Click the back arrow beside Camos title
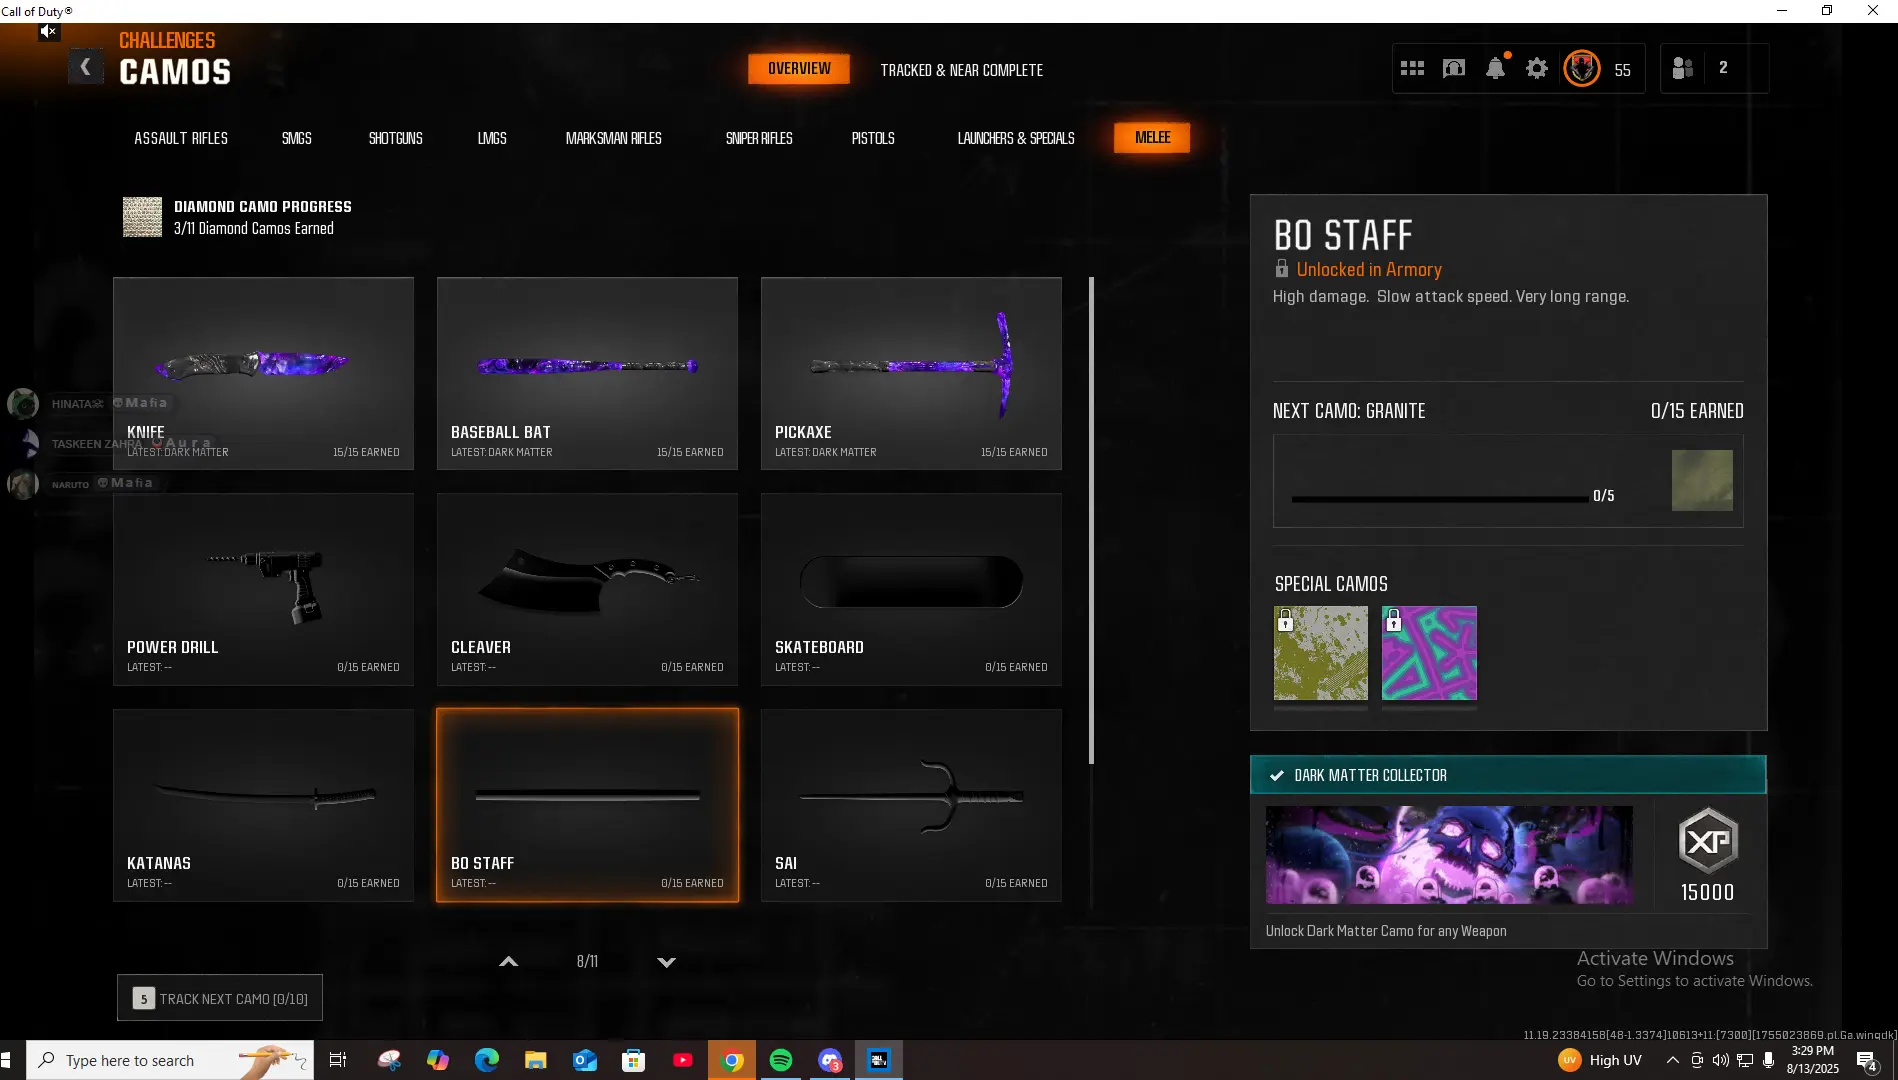The width and height of the screenshot is (1898, 1080). coord(86,68)
